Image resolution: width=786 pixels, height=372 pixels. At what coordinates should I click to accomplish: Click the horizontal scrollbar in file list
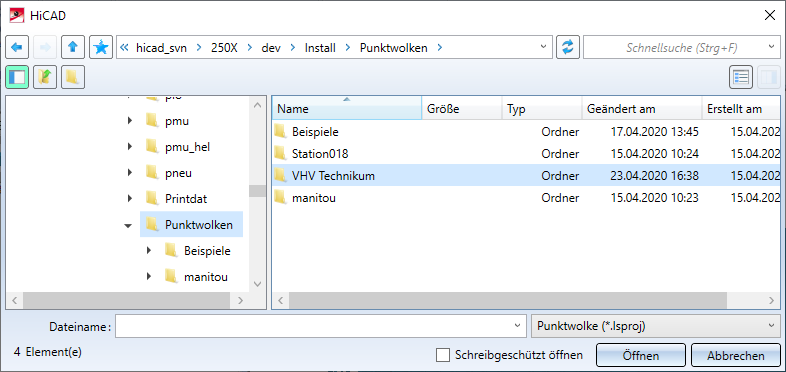click(508, 300)
